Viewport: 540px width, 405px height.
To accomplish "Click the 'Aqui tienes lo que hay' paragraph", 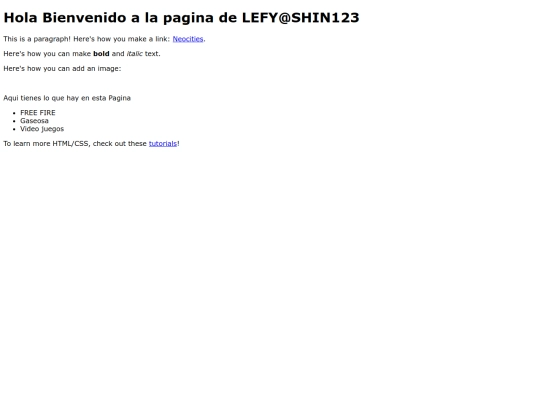I will click(67, 98).
